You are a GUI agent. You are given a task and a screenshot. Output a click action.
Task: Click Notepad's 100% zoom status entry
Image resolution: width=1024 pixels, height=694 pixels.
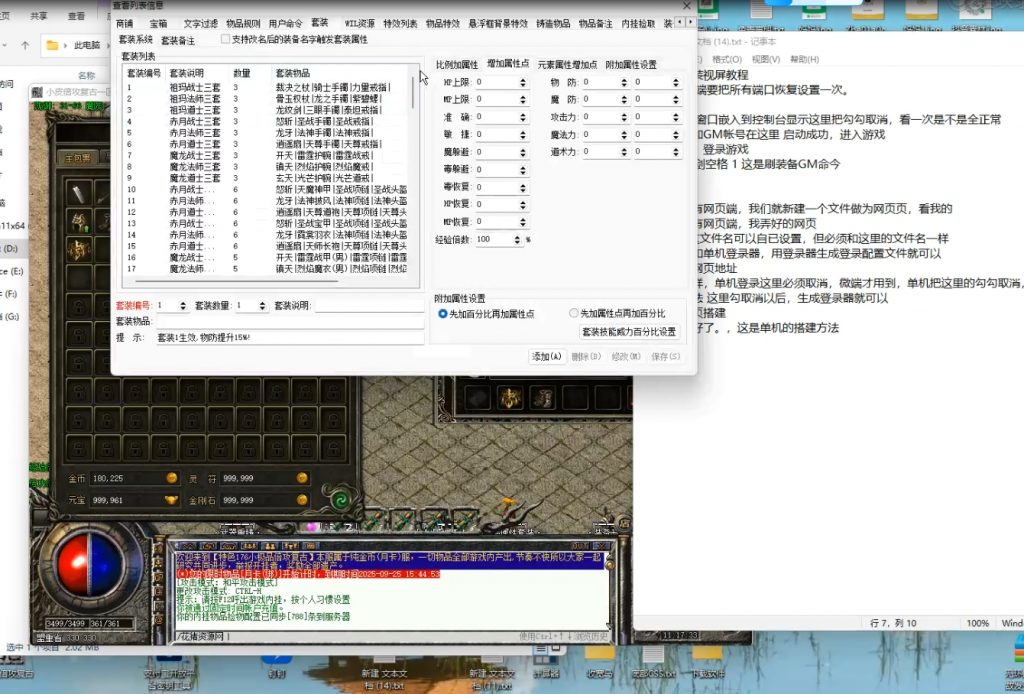pos(978,623)
